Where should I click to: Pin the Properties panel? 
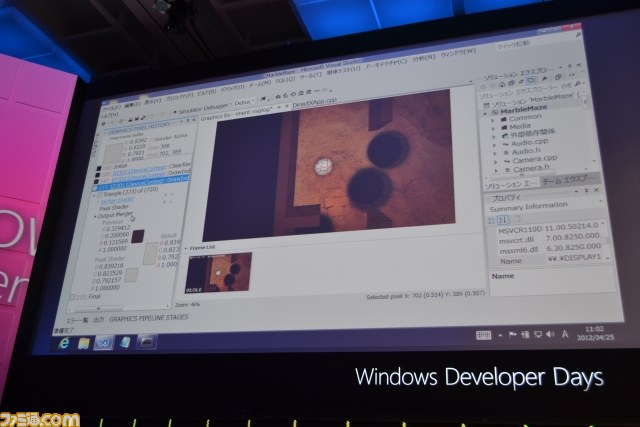point(587,190)
